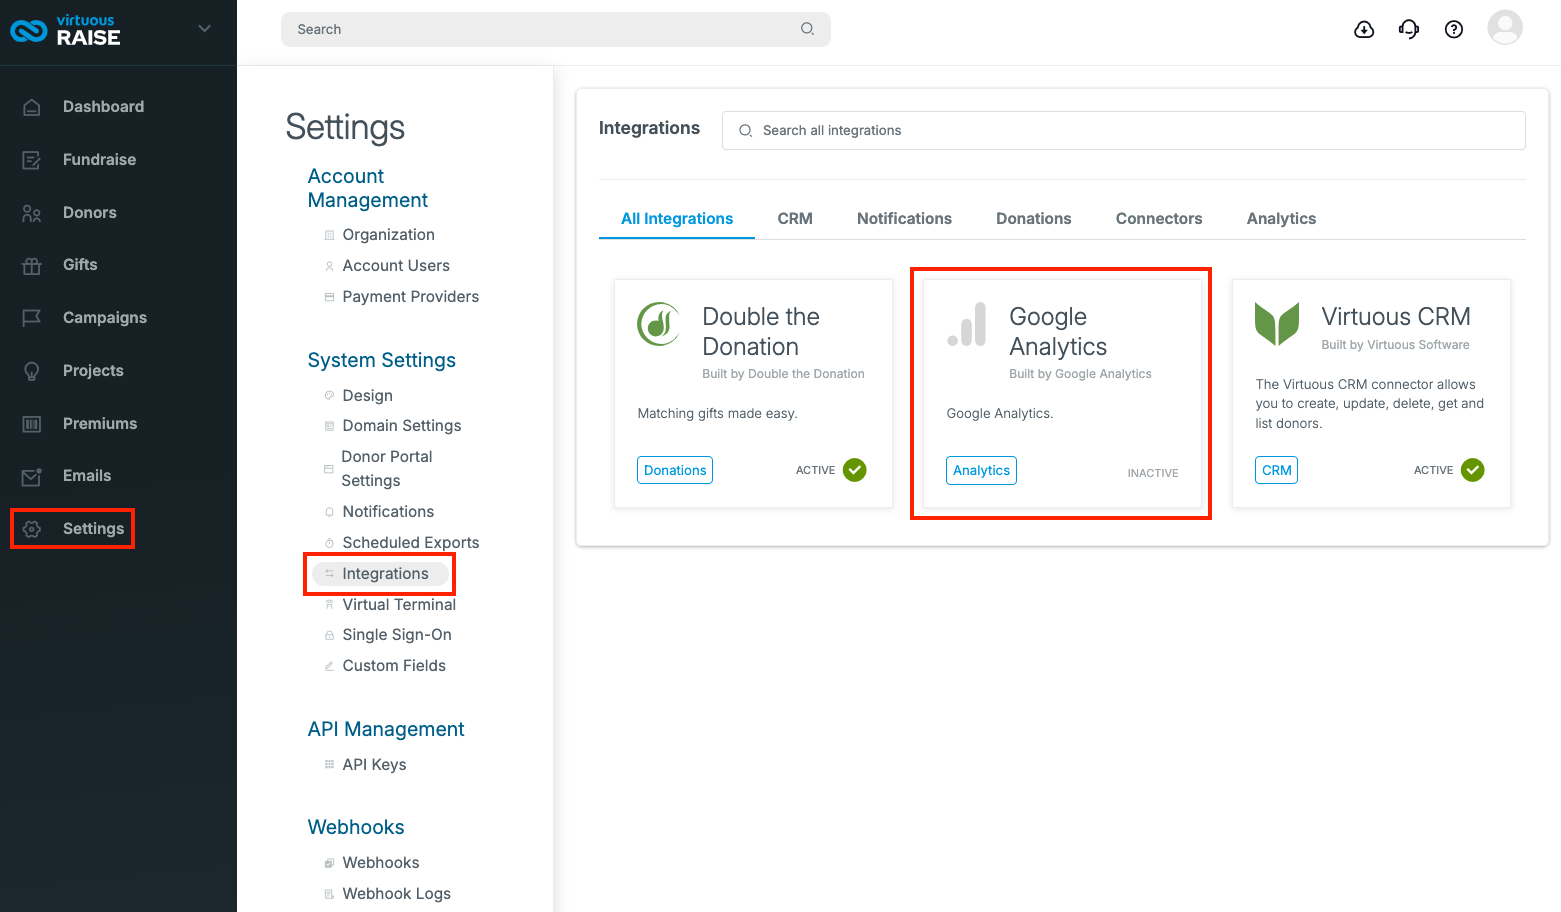1561x912 pixels.
Task: Click the cloud download icon
Action: (1364, 29)
